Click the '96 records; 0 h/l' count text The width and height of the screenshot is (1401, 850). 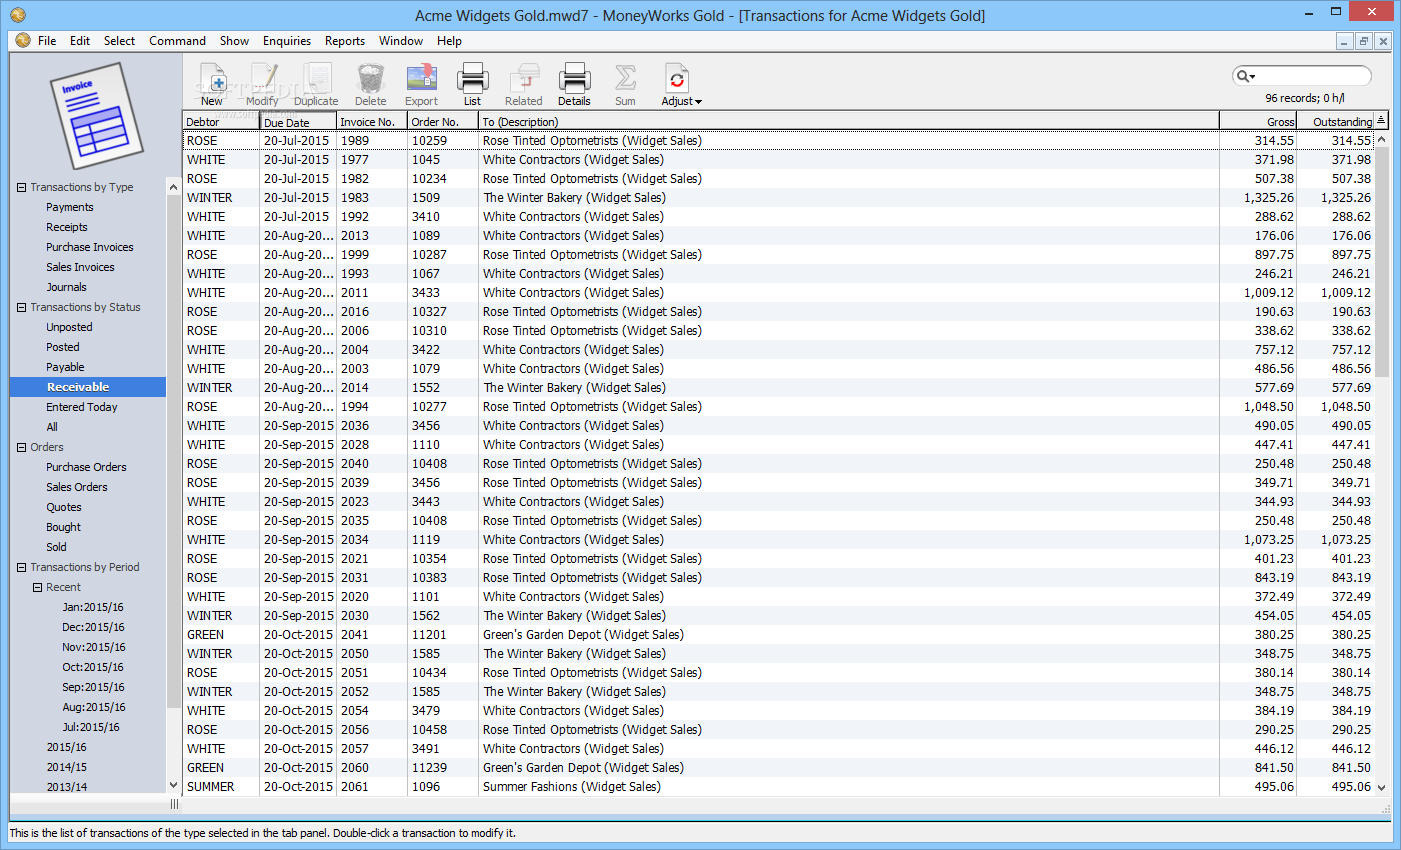(x=1304, y=98)
